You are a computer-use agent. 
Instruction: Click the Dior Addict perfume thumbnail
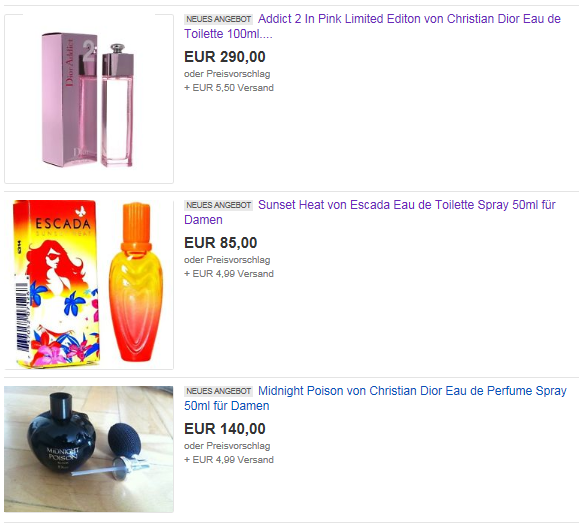point(89,99)
